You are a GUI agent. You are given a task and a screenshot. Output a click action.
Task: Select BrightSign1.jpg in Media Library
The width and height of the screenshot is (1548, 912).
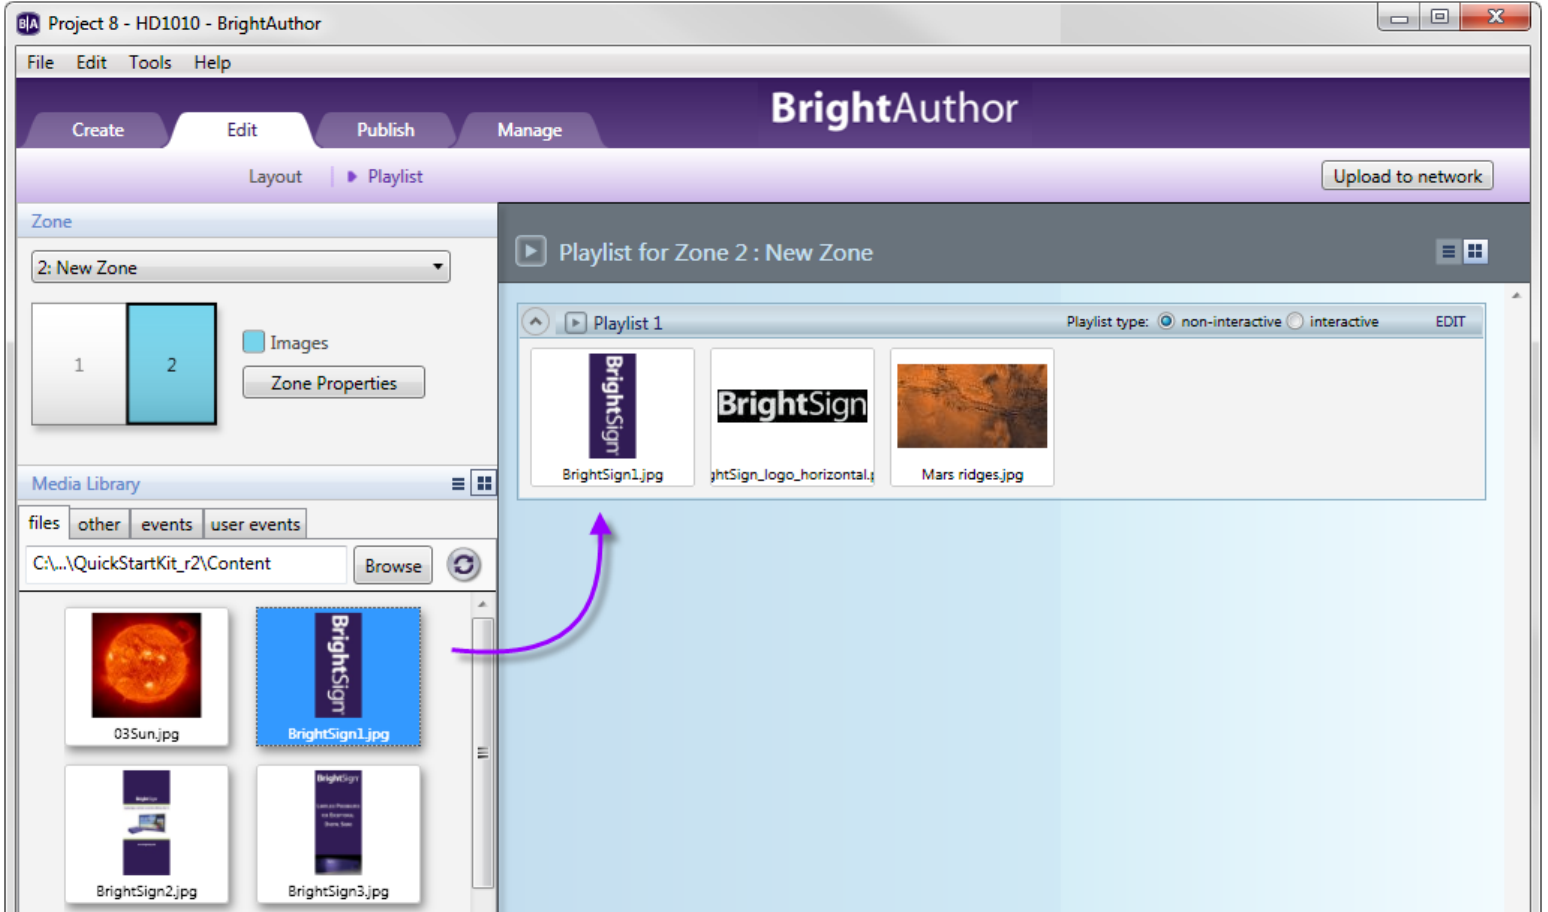pyautogui.click(x=339, y=677)
